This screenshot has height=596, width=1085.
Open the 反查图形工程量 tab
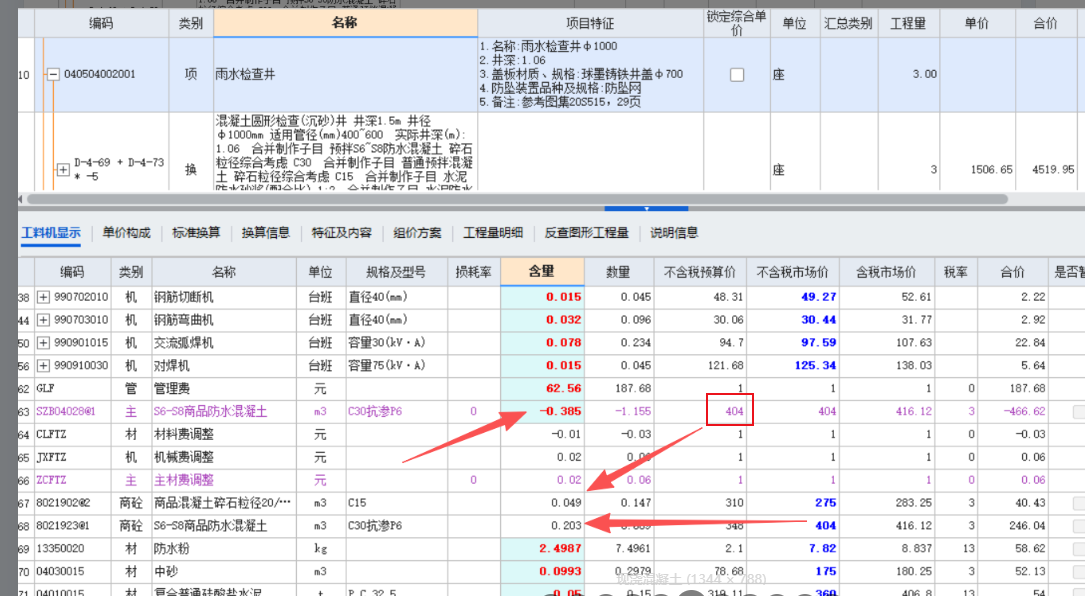(x=586, y=233)
